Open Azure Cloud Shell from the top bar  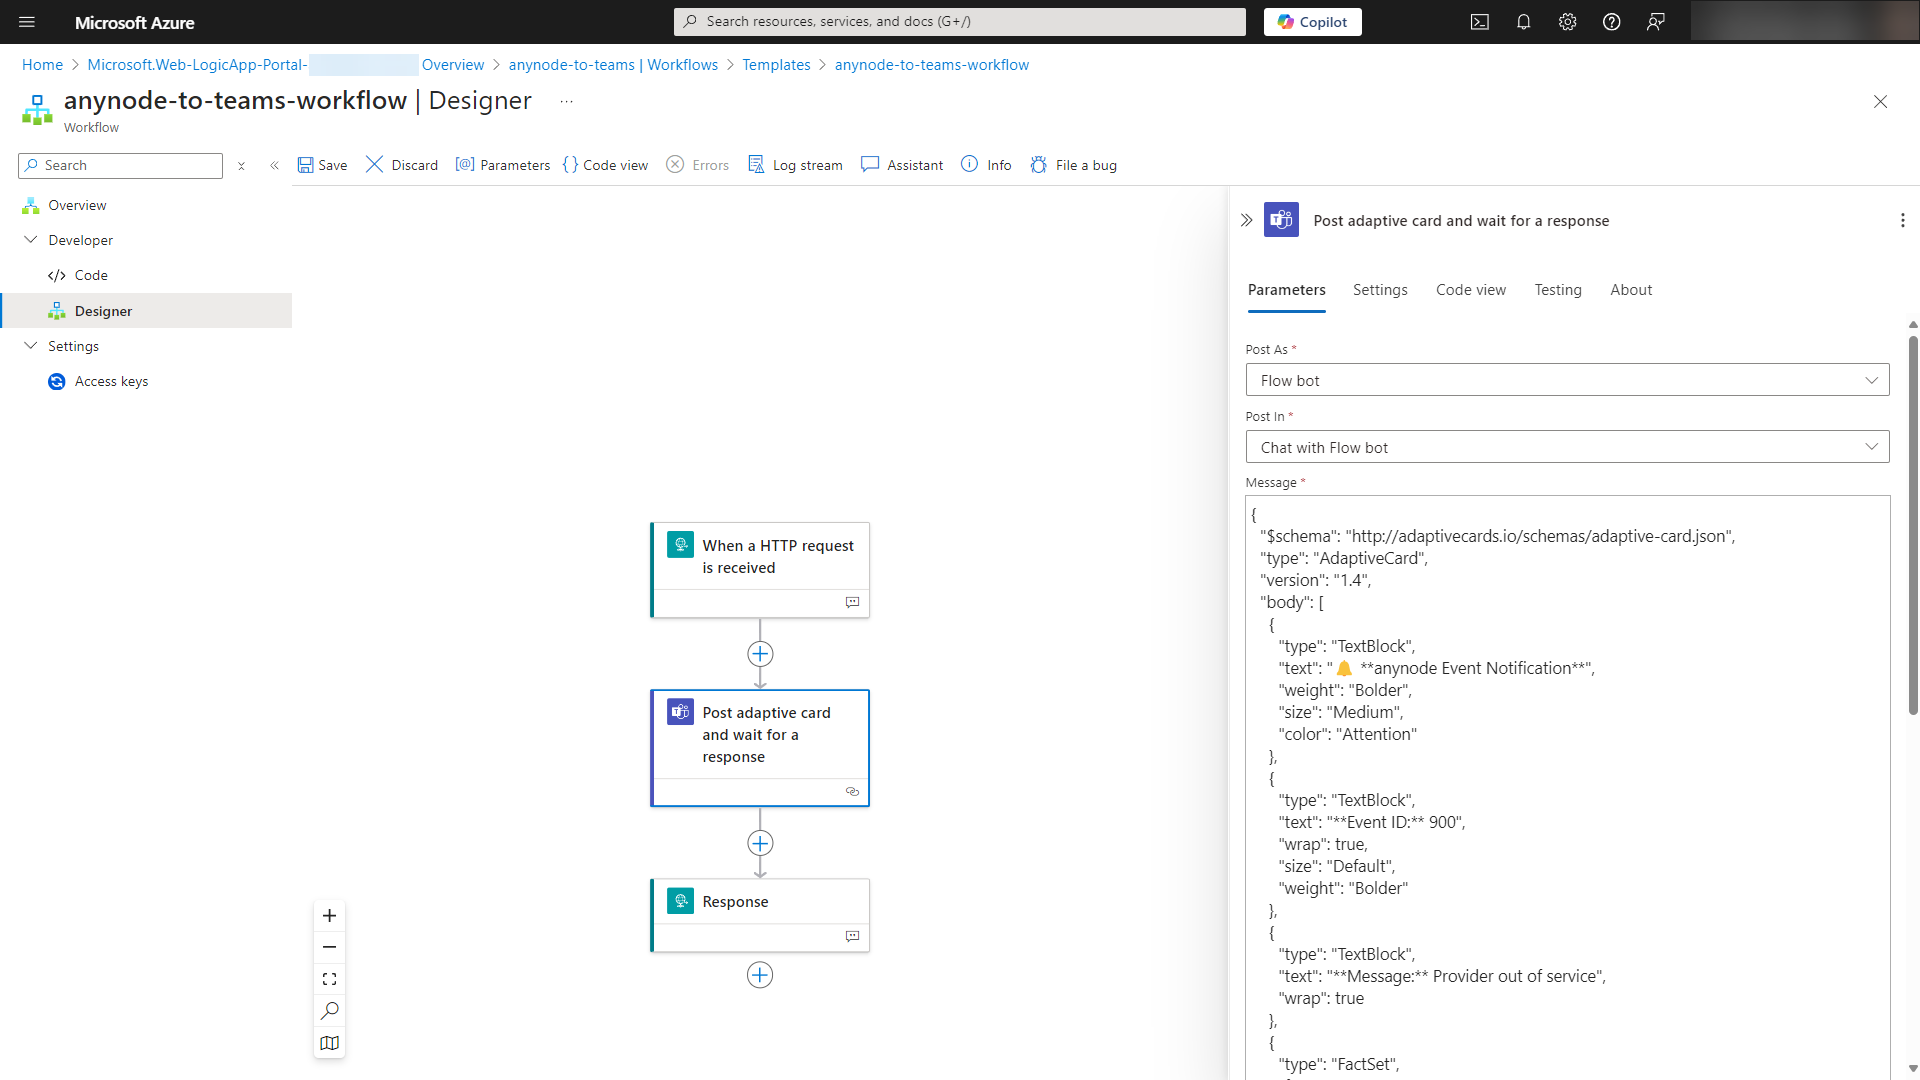(1480, 21)
